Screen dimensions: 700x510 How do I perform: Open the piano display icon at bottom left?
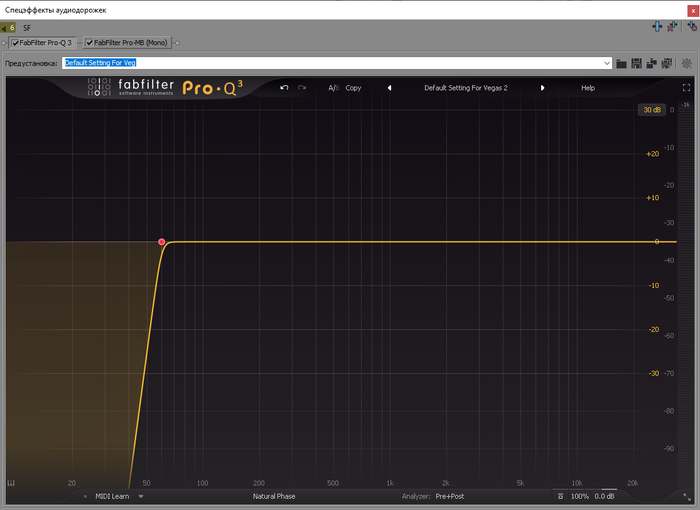[12, 483]
